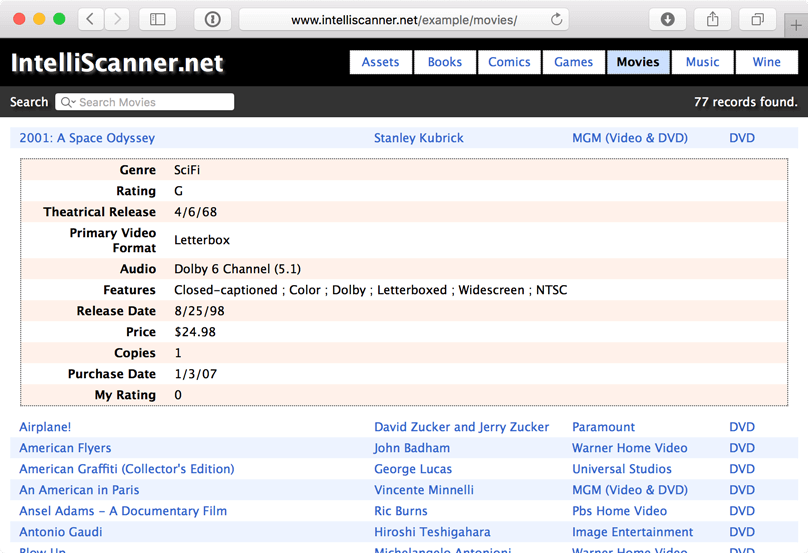This screenshot has width=808, height=553.
Task: Click the 4/6/68 theatrical release value
Action: 195,212
